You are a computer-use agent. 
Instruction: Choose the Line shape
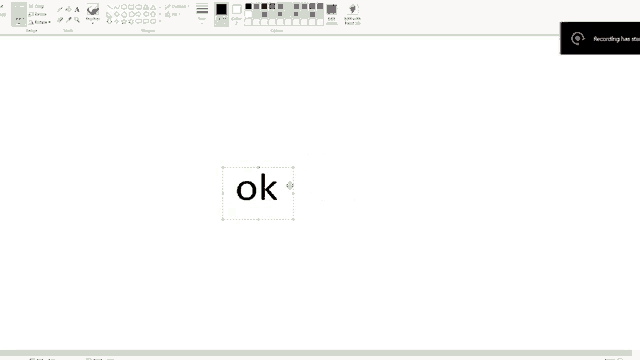pyautogui.click(x=109, y=7)
